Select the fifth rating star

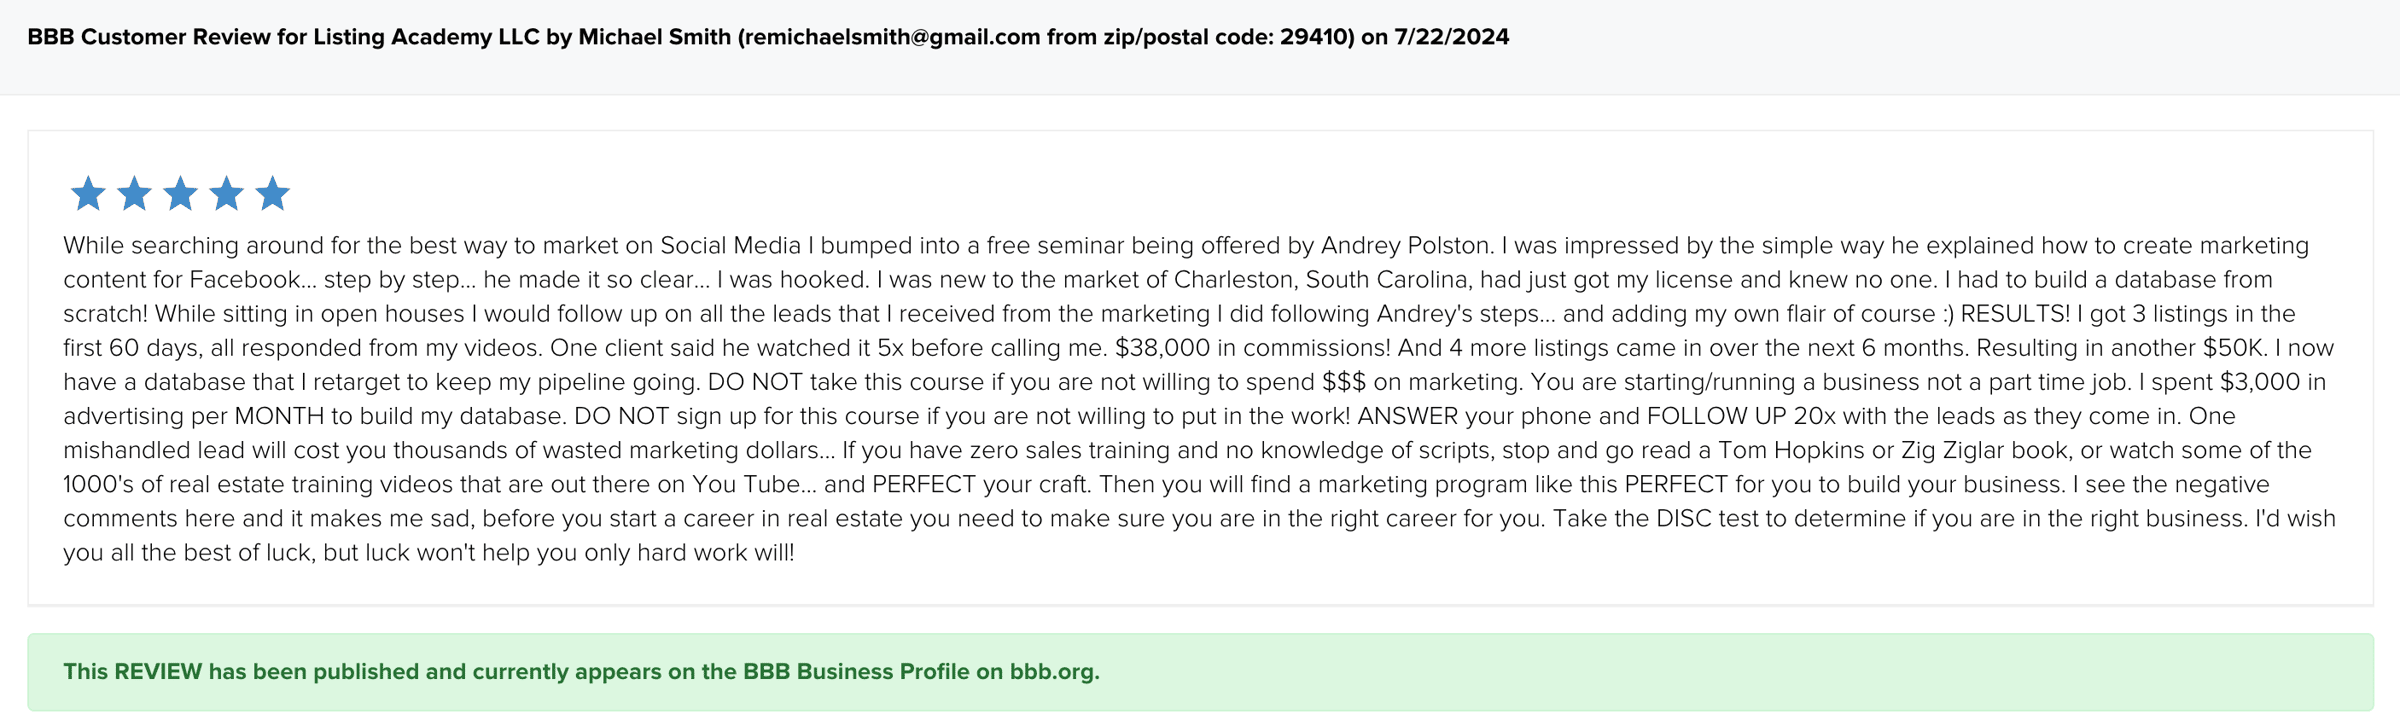pos(272,194)
